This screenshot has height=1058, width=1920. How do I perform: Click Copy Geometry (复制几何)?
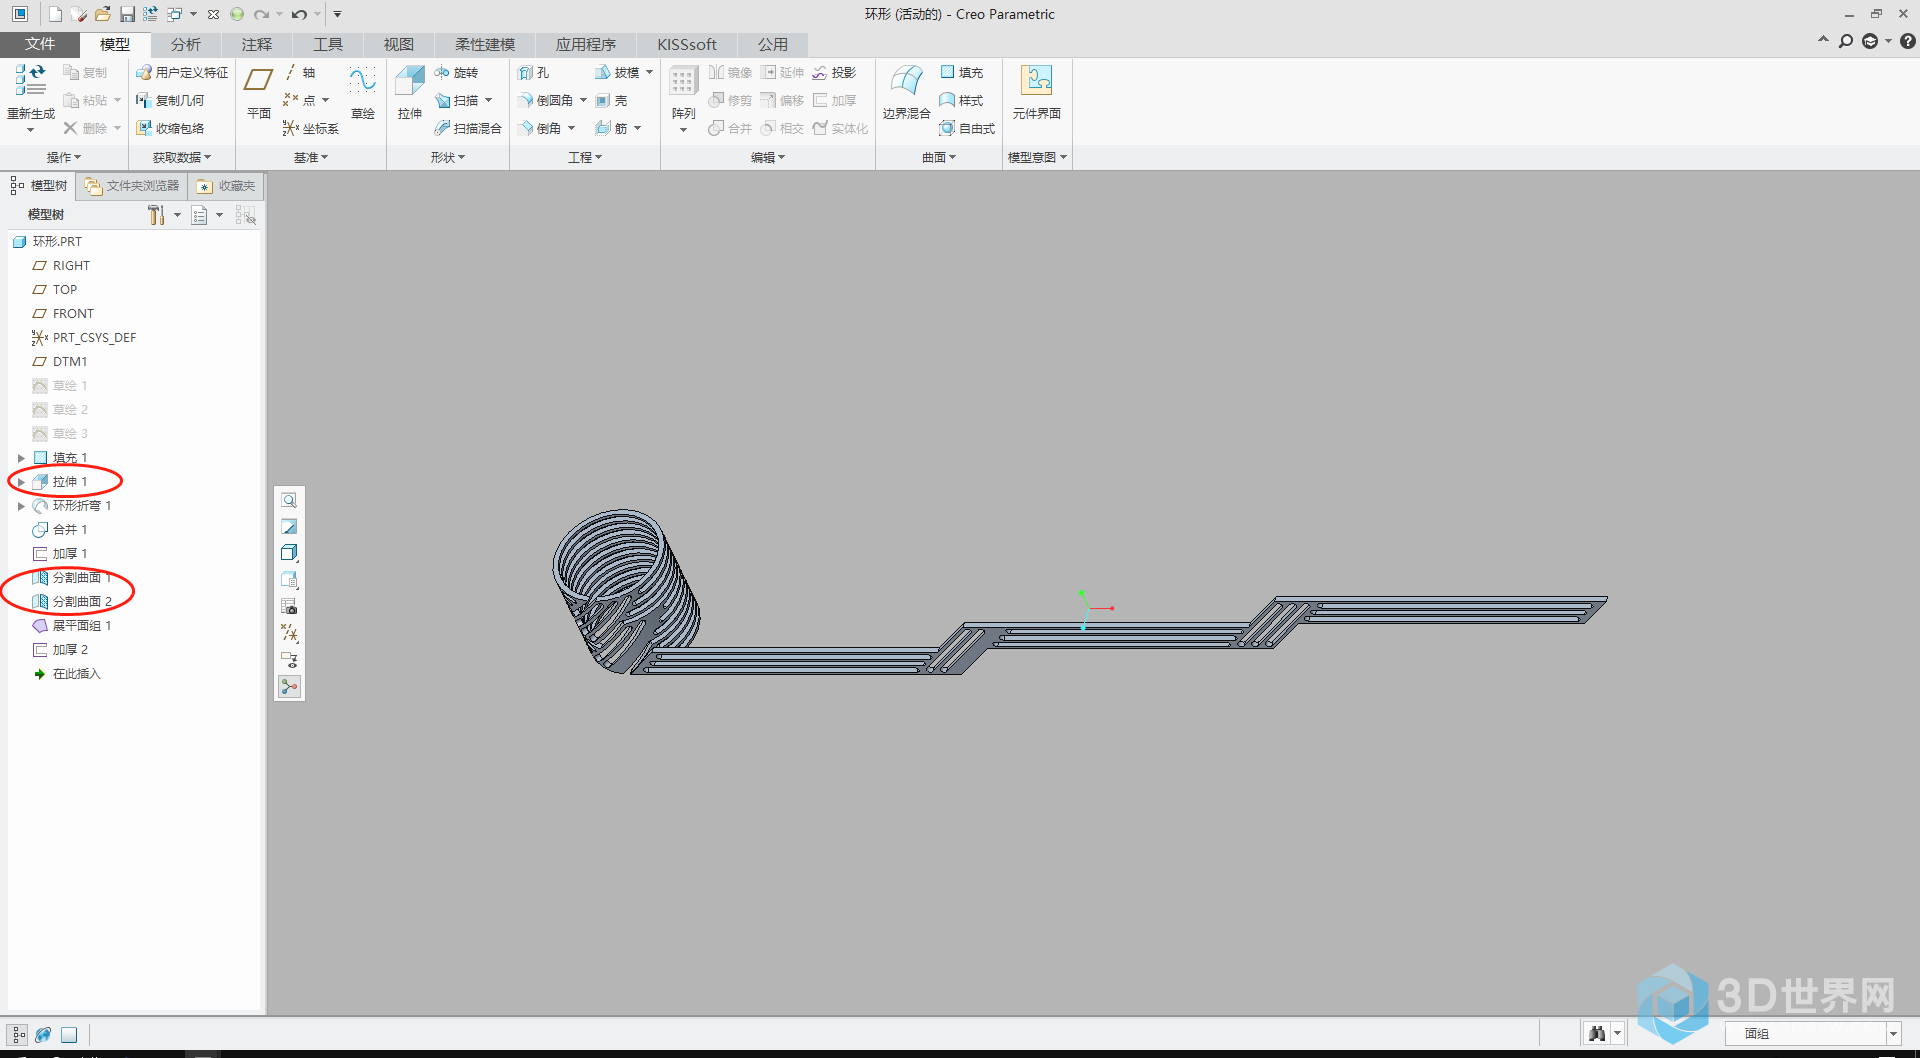click(170, 101)
